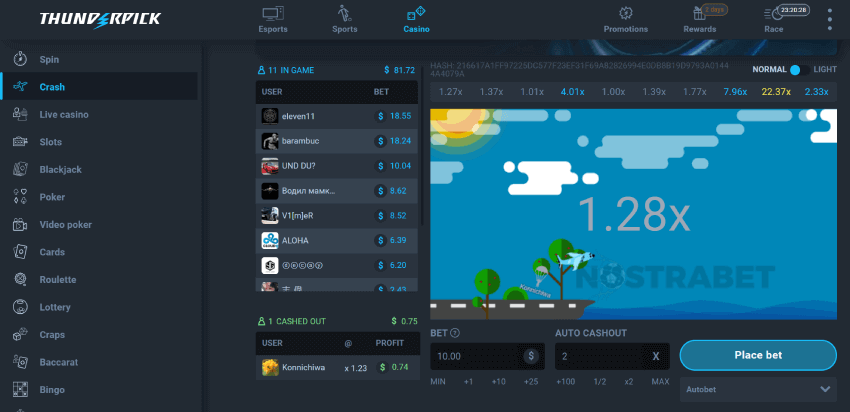
Task: Click the Sports player icon
Action: [344, 12]
